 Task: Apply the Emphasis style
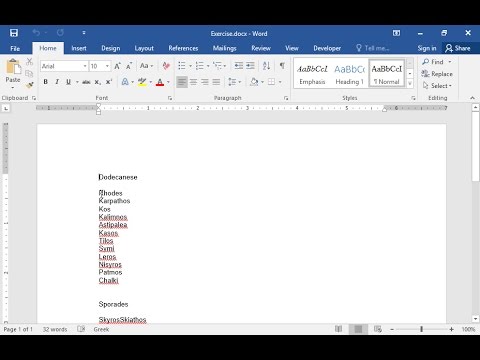tap(312, 74)
